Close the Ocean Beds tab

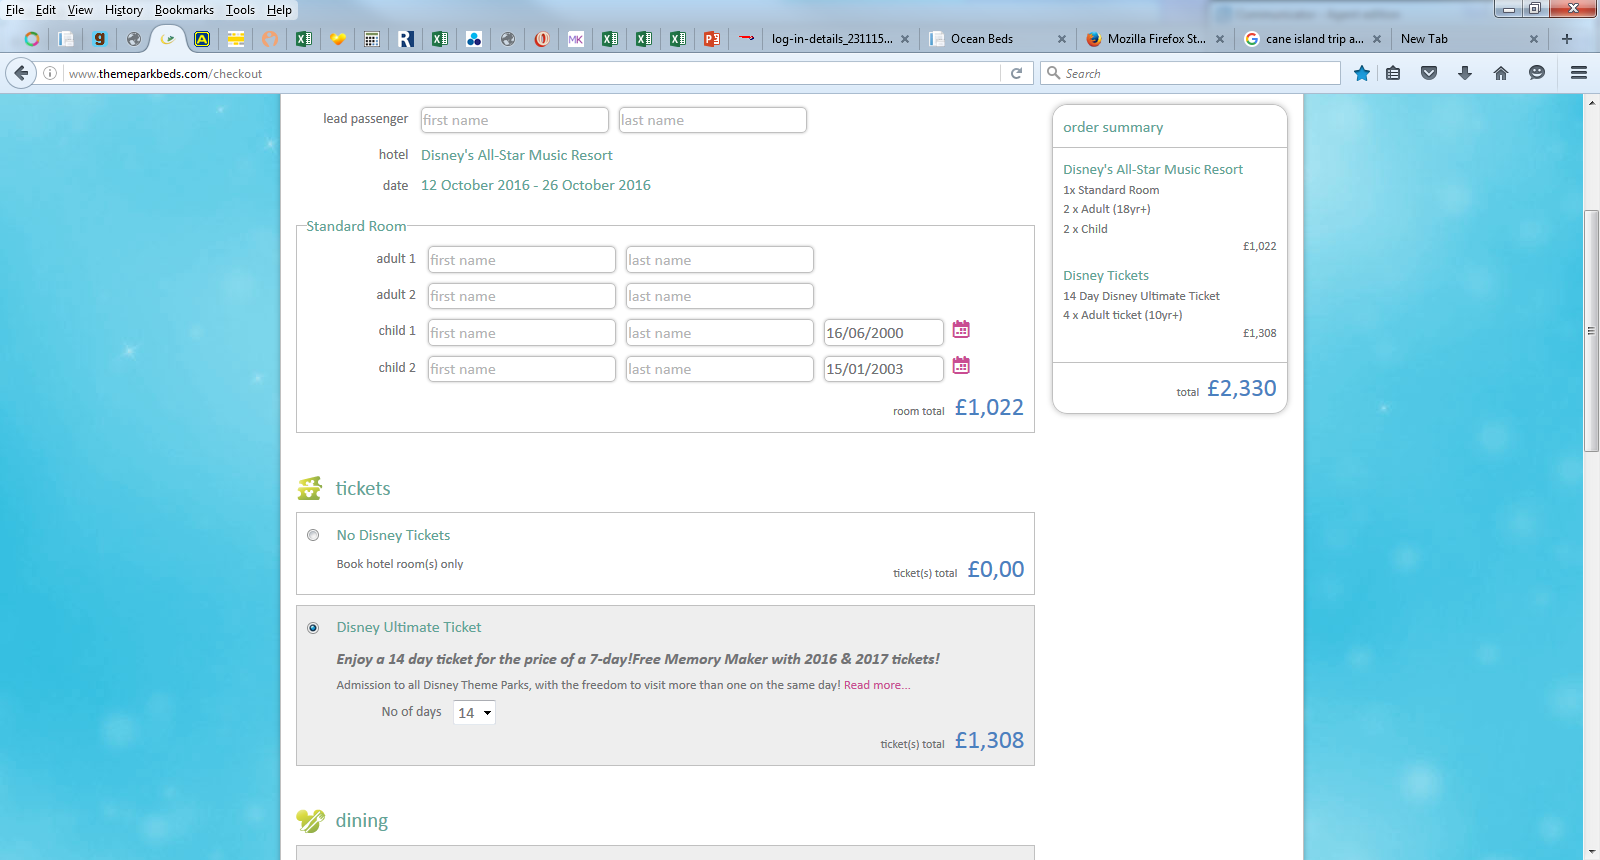(x=1062, y=39)
